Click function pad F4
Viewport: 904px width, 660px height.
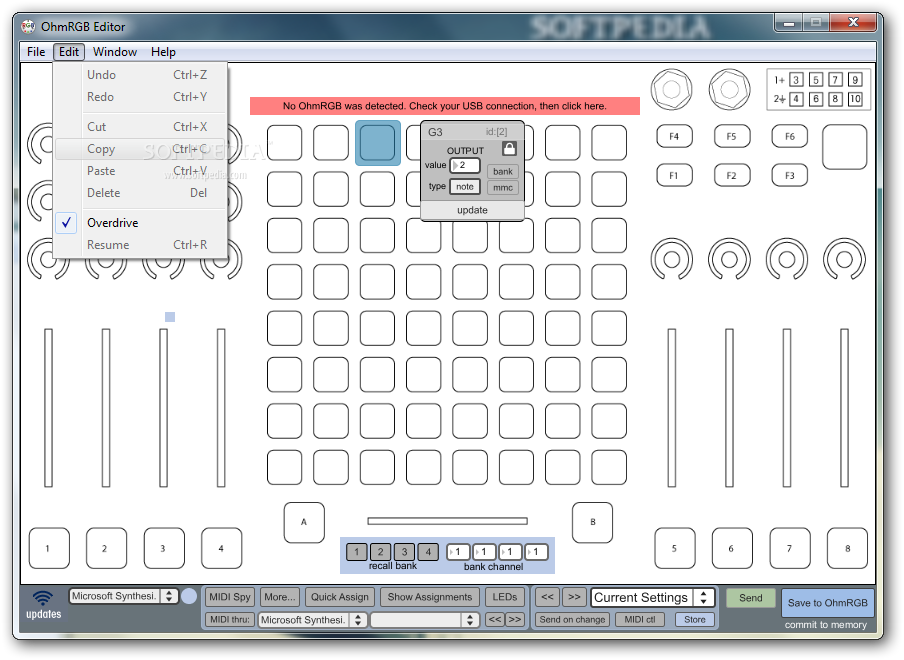point(674,137)
